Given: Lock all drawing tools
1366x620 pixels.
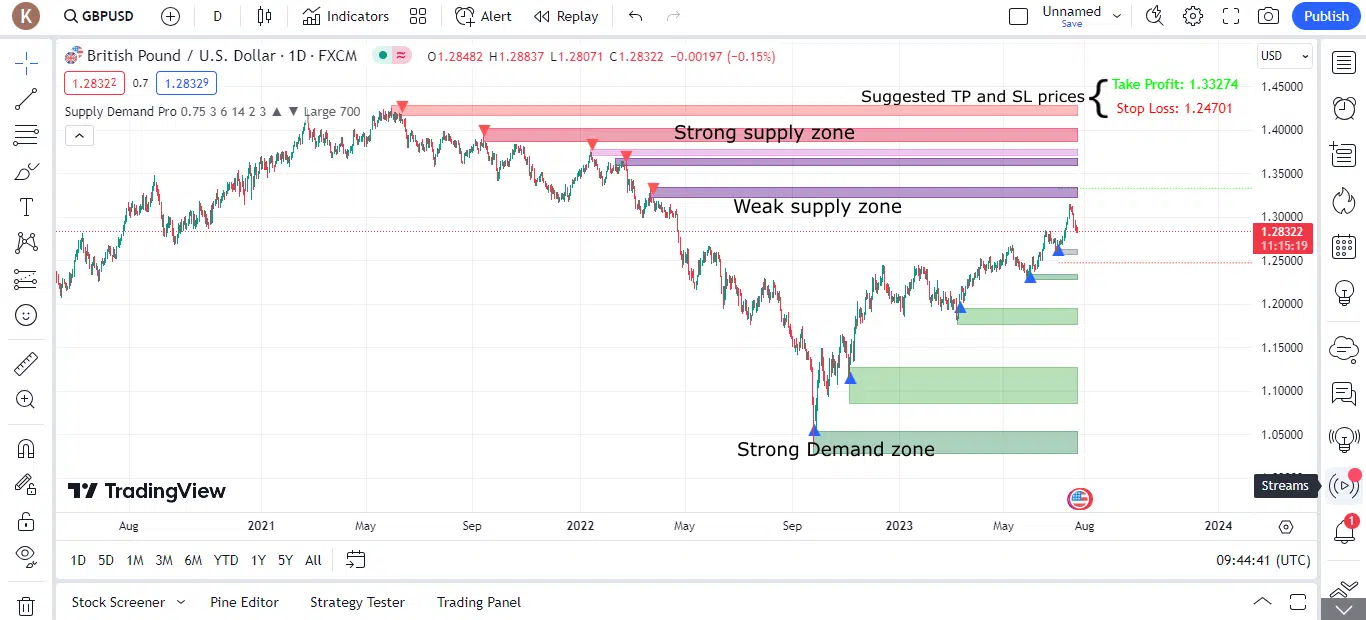Looking at the screenshot, I should pos(27,522).
